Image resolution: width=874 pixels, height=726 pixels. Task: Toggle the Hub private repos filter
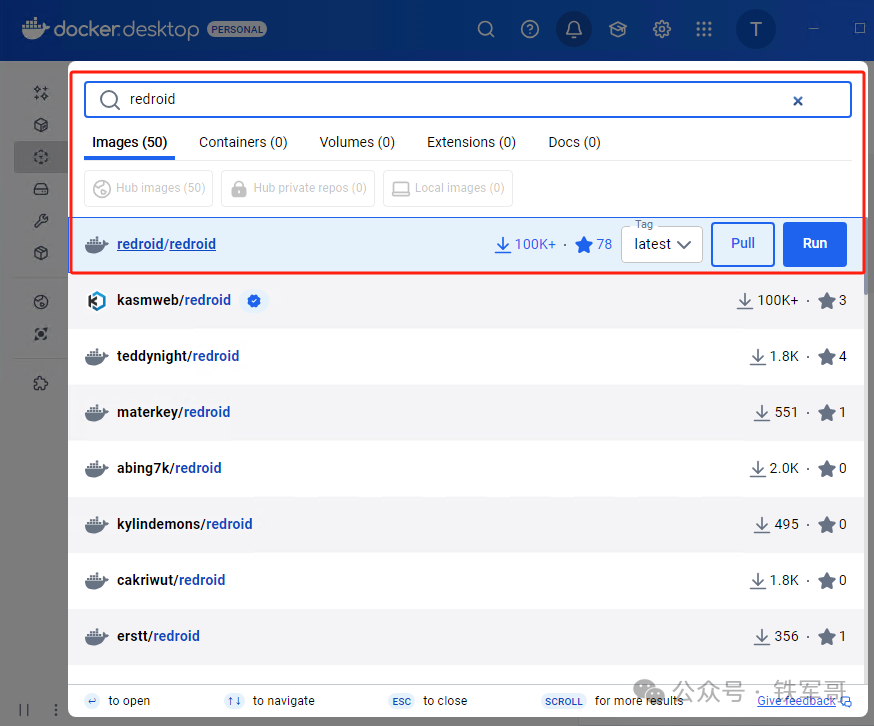[x=297, y=188]
